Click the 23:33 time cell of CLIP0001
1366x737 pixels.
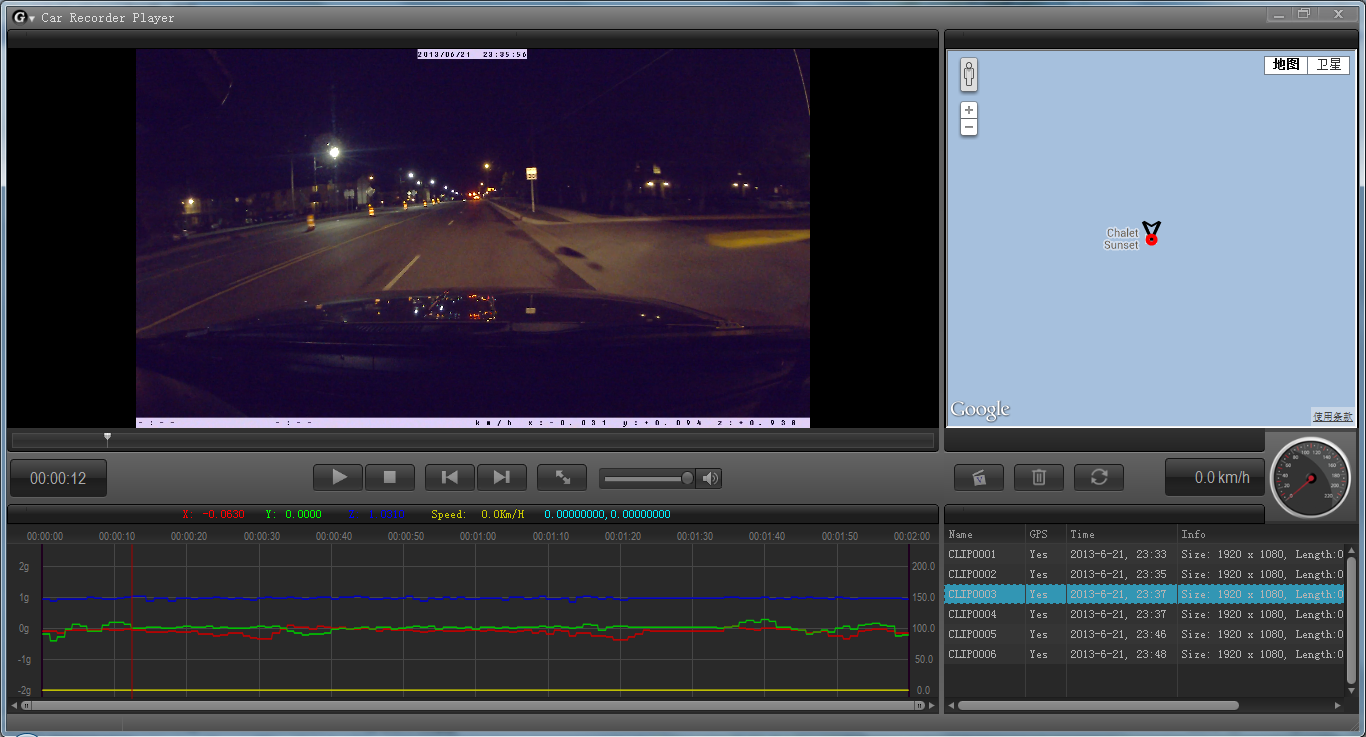tap(1118, 554)
